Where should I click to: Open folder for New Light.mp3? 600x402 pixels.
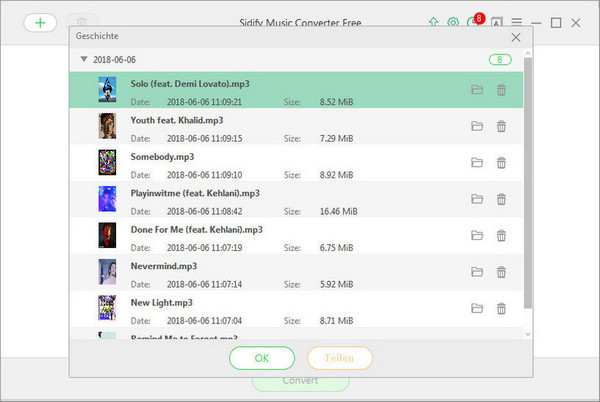coord(477,308)
